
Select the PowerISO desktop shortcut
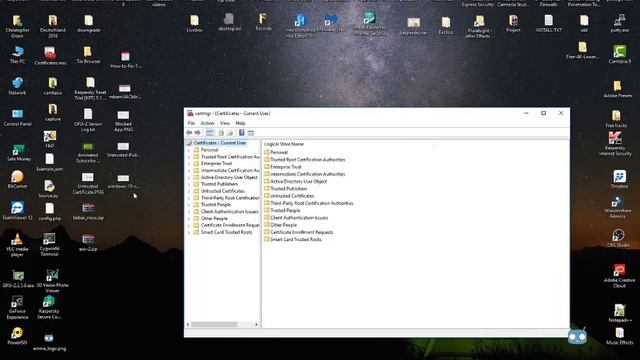coord(17,336)
